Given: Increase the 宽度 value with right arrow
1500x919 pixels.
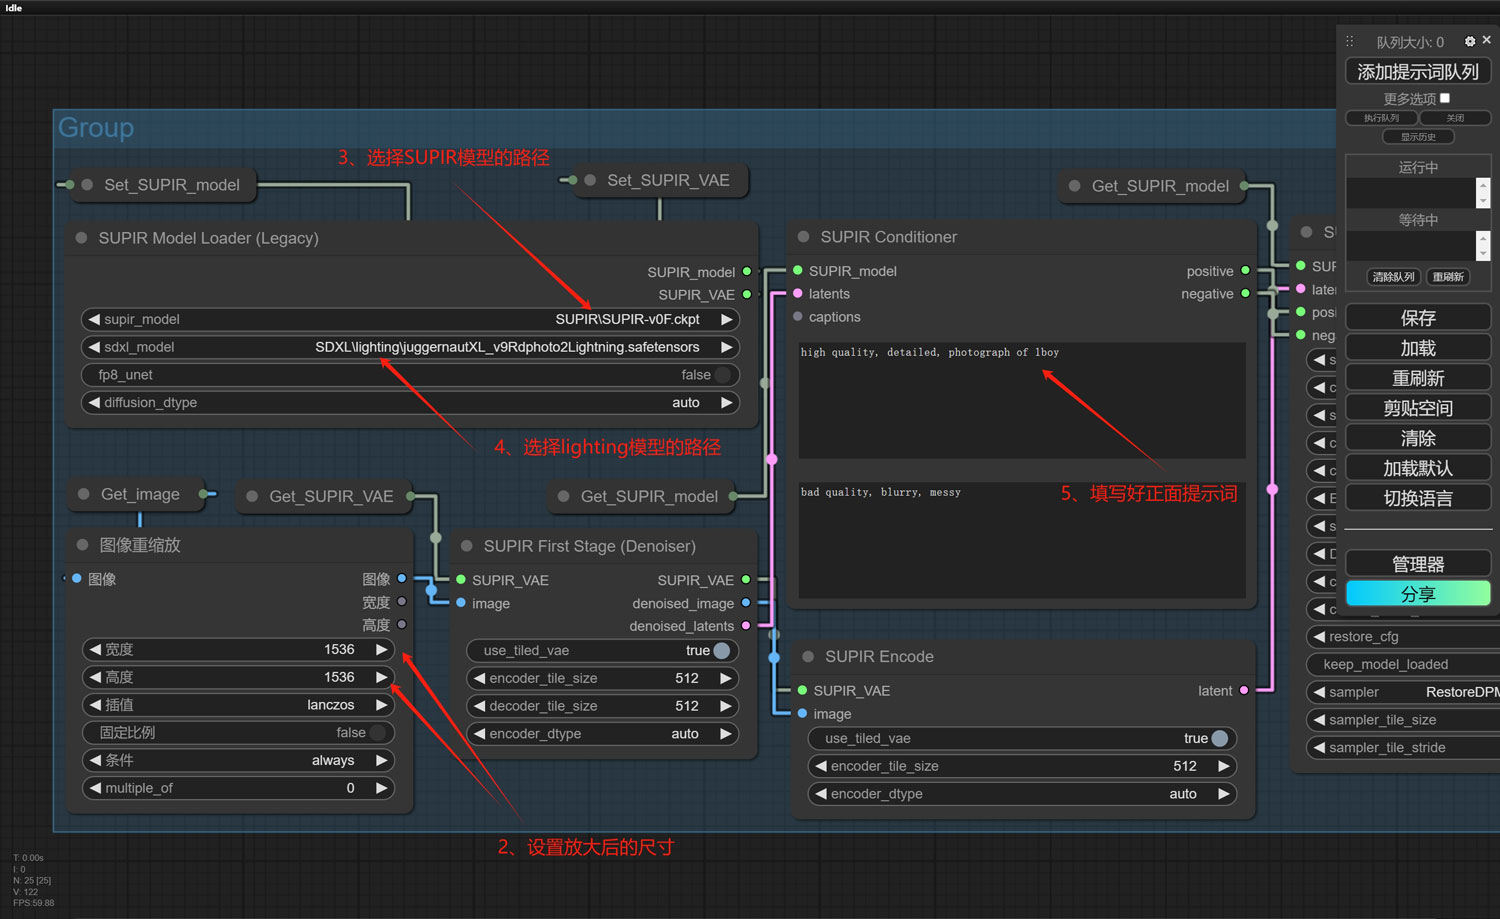Looking at the screenshot, I should pyautogui.click(x=381, y=650).
